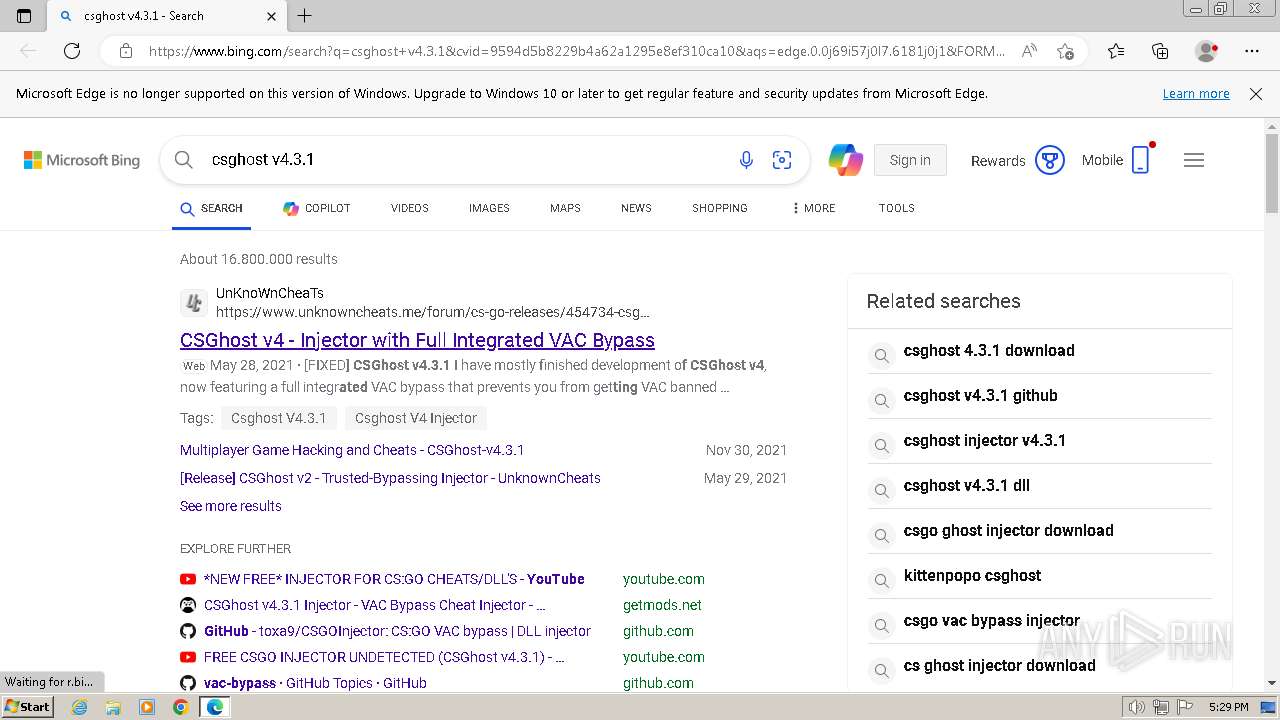
Task: Open a new browser tab
Action: [x=305, y=16]
